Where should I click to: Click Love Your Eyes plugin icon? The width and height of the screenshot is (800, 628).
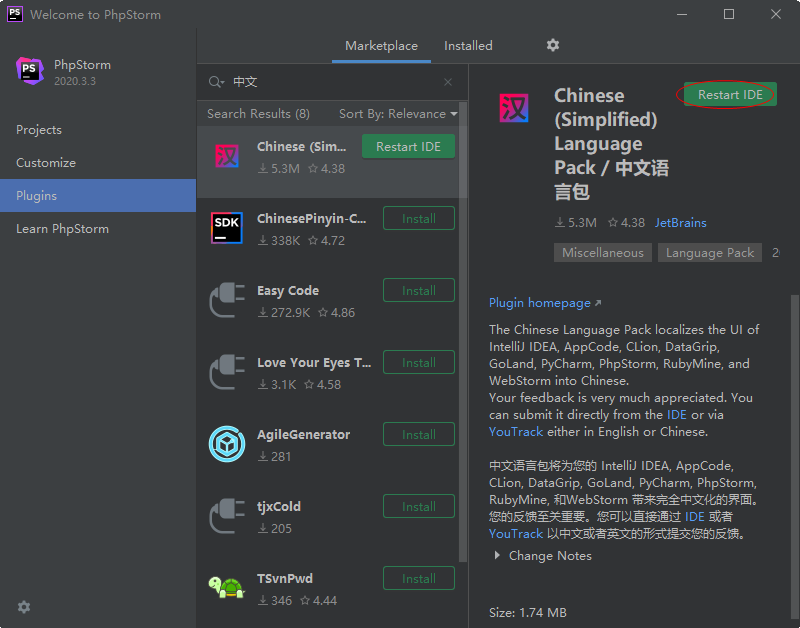click(227, 372)
